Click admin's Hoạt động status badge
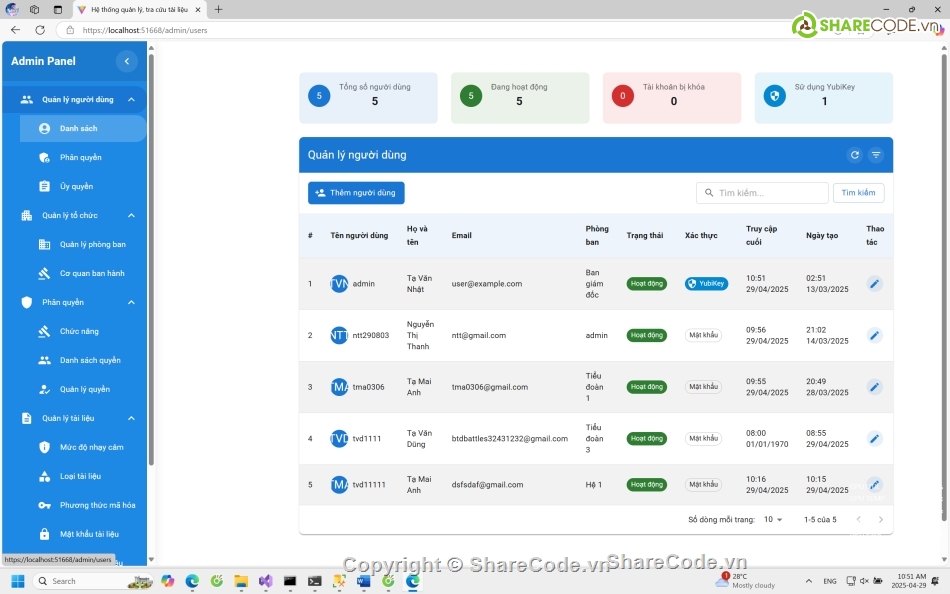Image resolution: width=950 pixels, height=594 pixels. pyautogui.click(x=646, y=284)
